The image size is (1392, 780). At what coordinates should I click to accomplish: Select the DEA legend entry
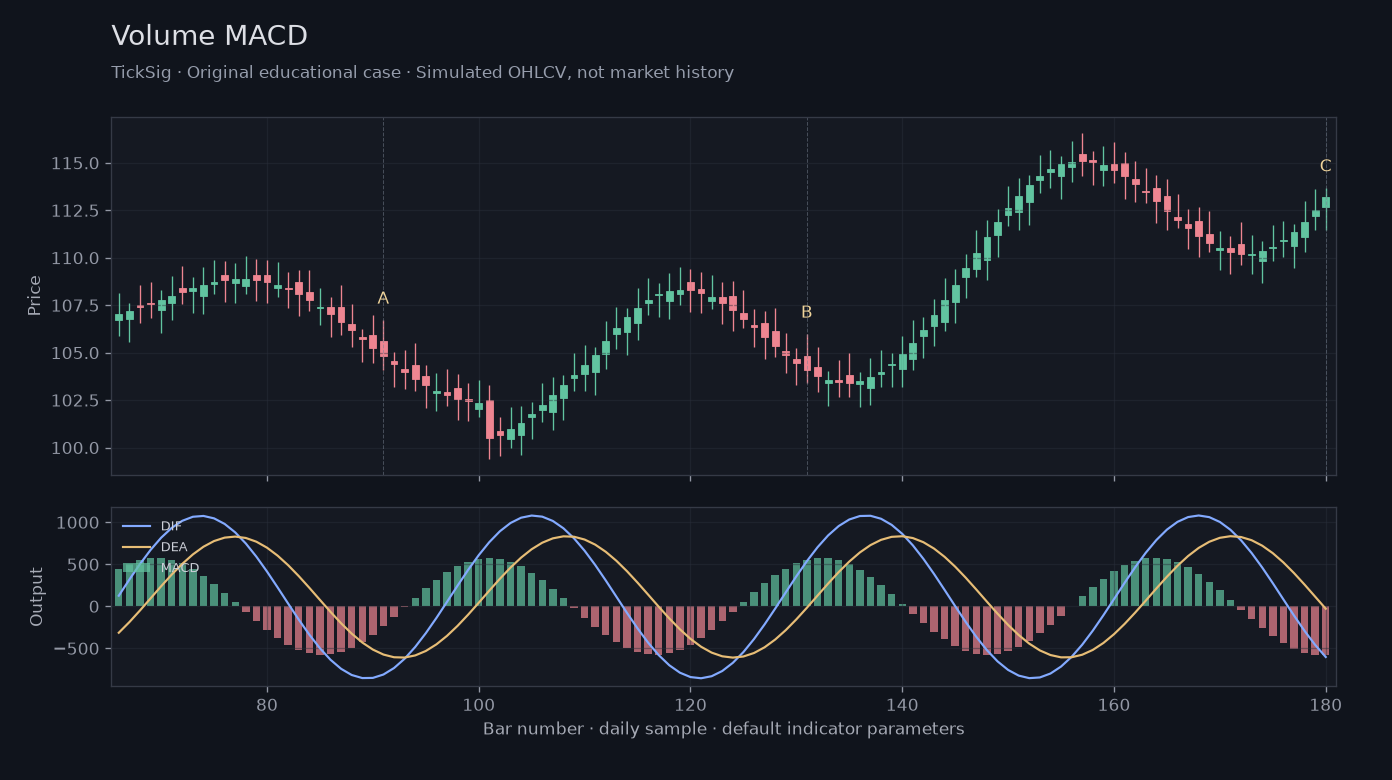154,547
